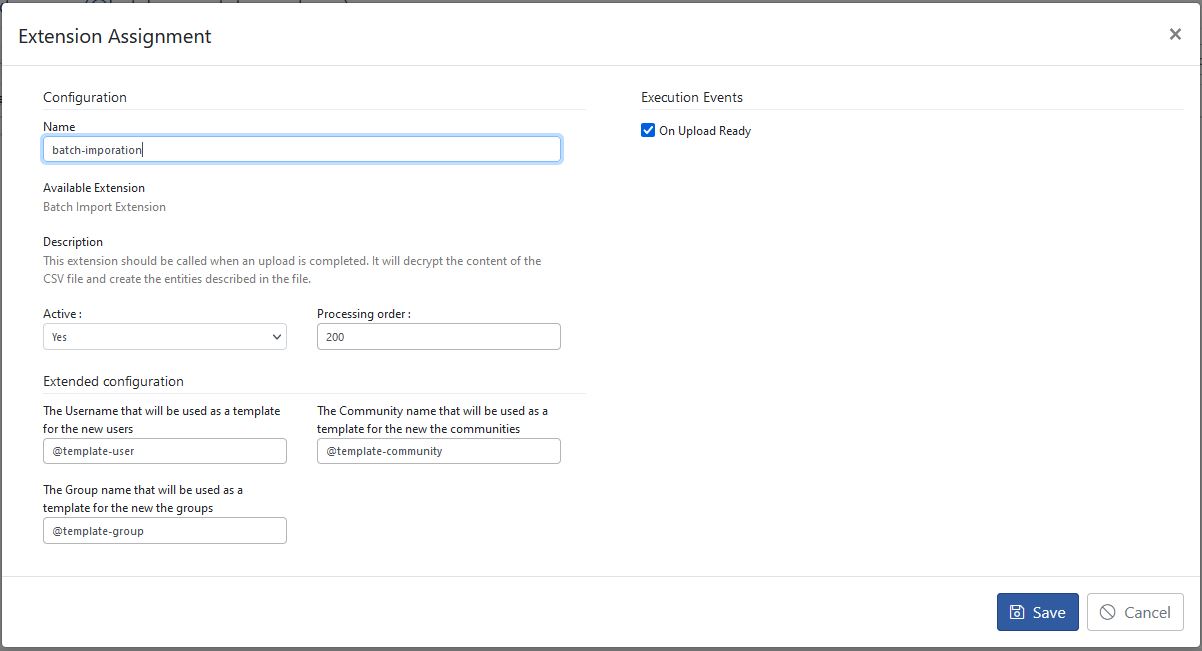
Task: Click the Extended configuration heading
Action: coord(113,381)
